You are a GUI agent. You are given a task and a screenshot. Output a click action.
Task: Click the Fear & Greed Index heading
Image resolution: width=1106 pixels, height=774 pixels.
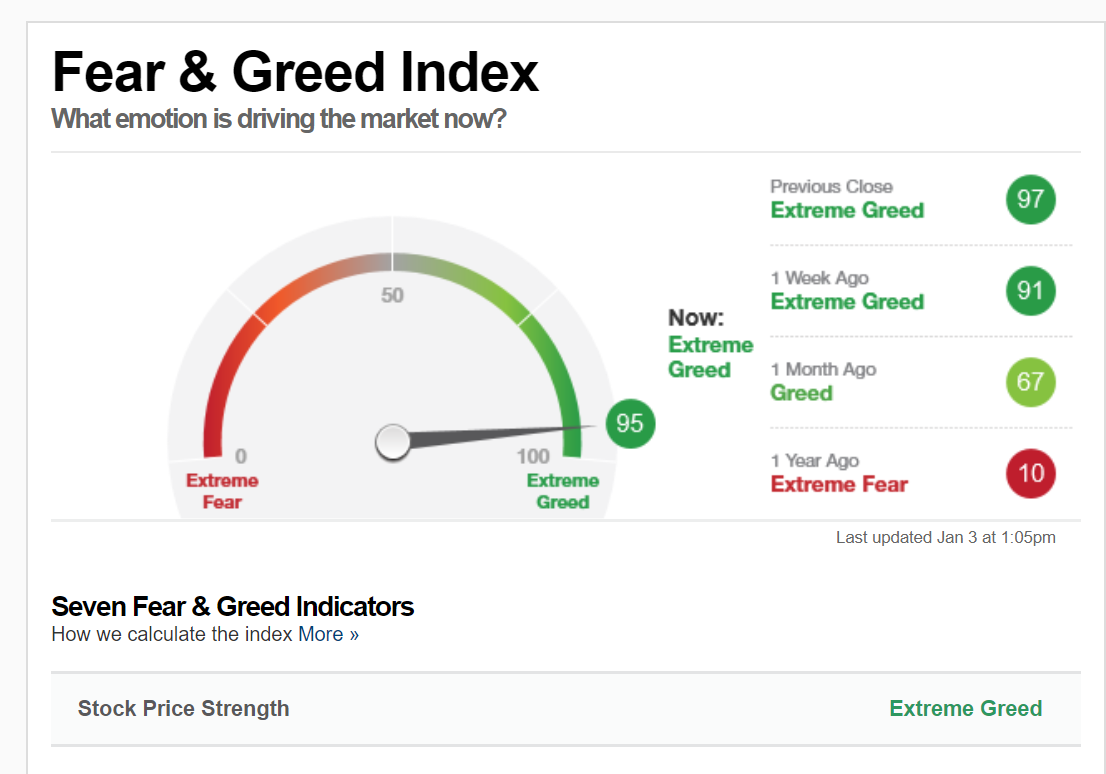click(295, 71)
